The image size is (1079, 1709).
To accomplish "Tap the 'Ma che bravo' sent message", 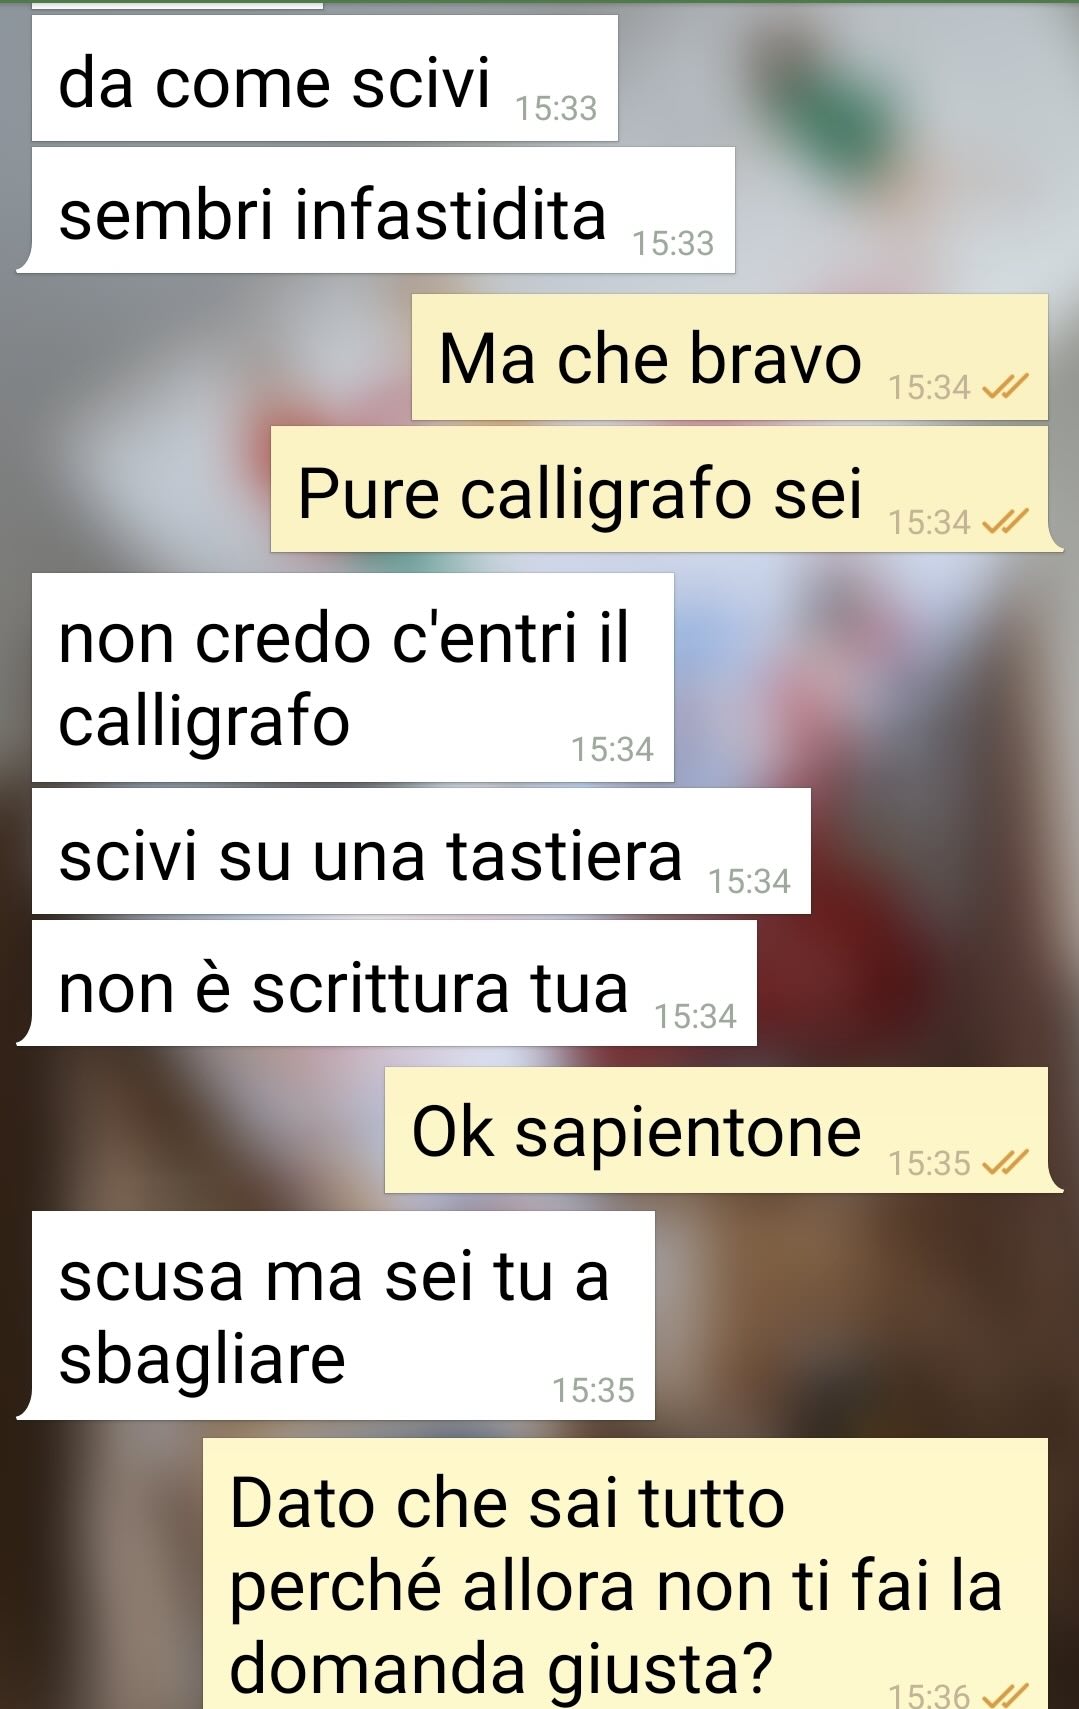I will (x=730, y=357).
